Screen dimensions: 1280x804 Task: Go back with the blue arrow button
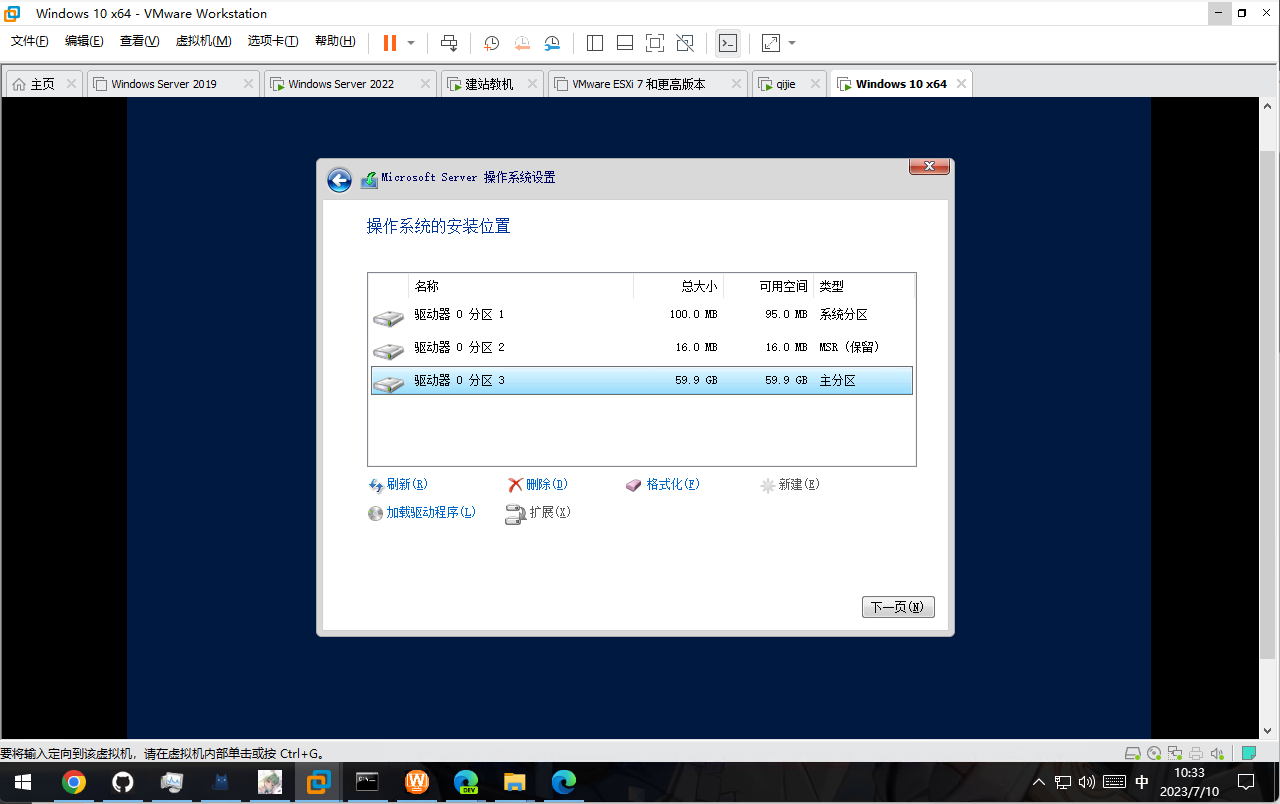tap(339, 180)
